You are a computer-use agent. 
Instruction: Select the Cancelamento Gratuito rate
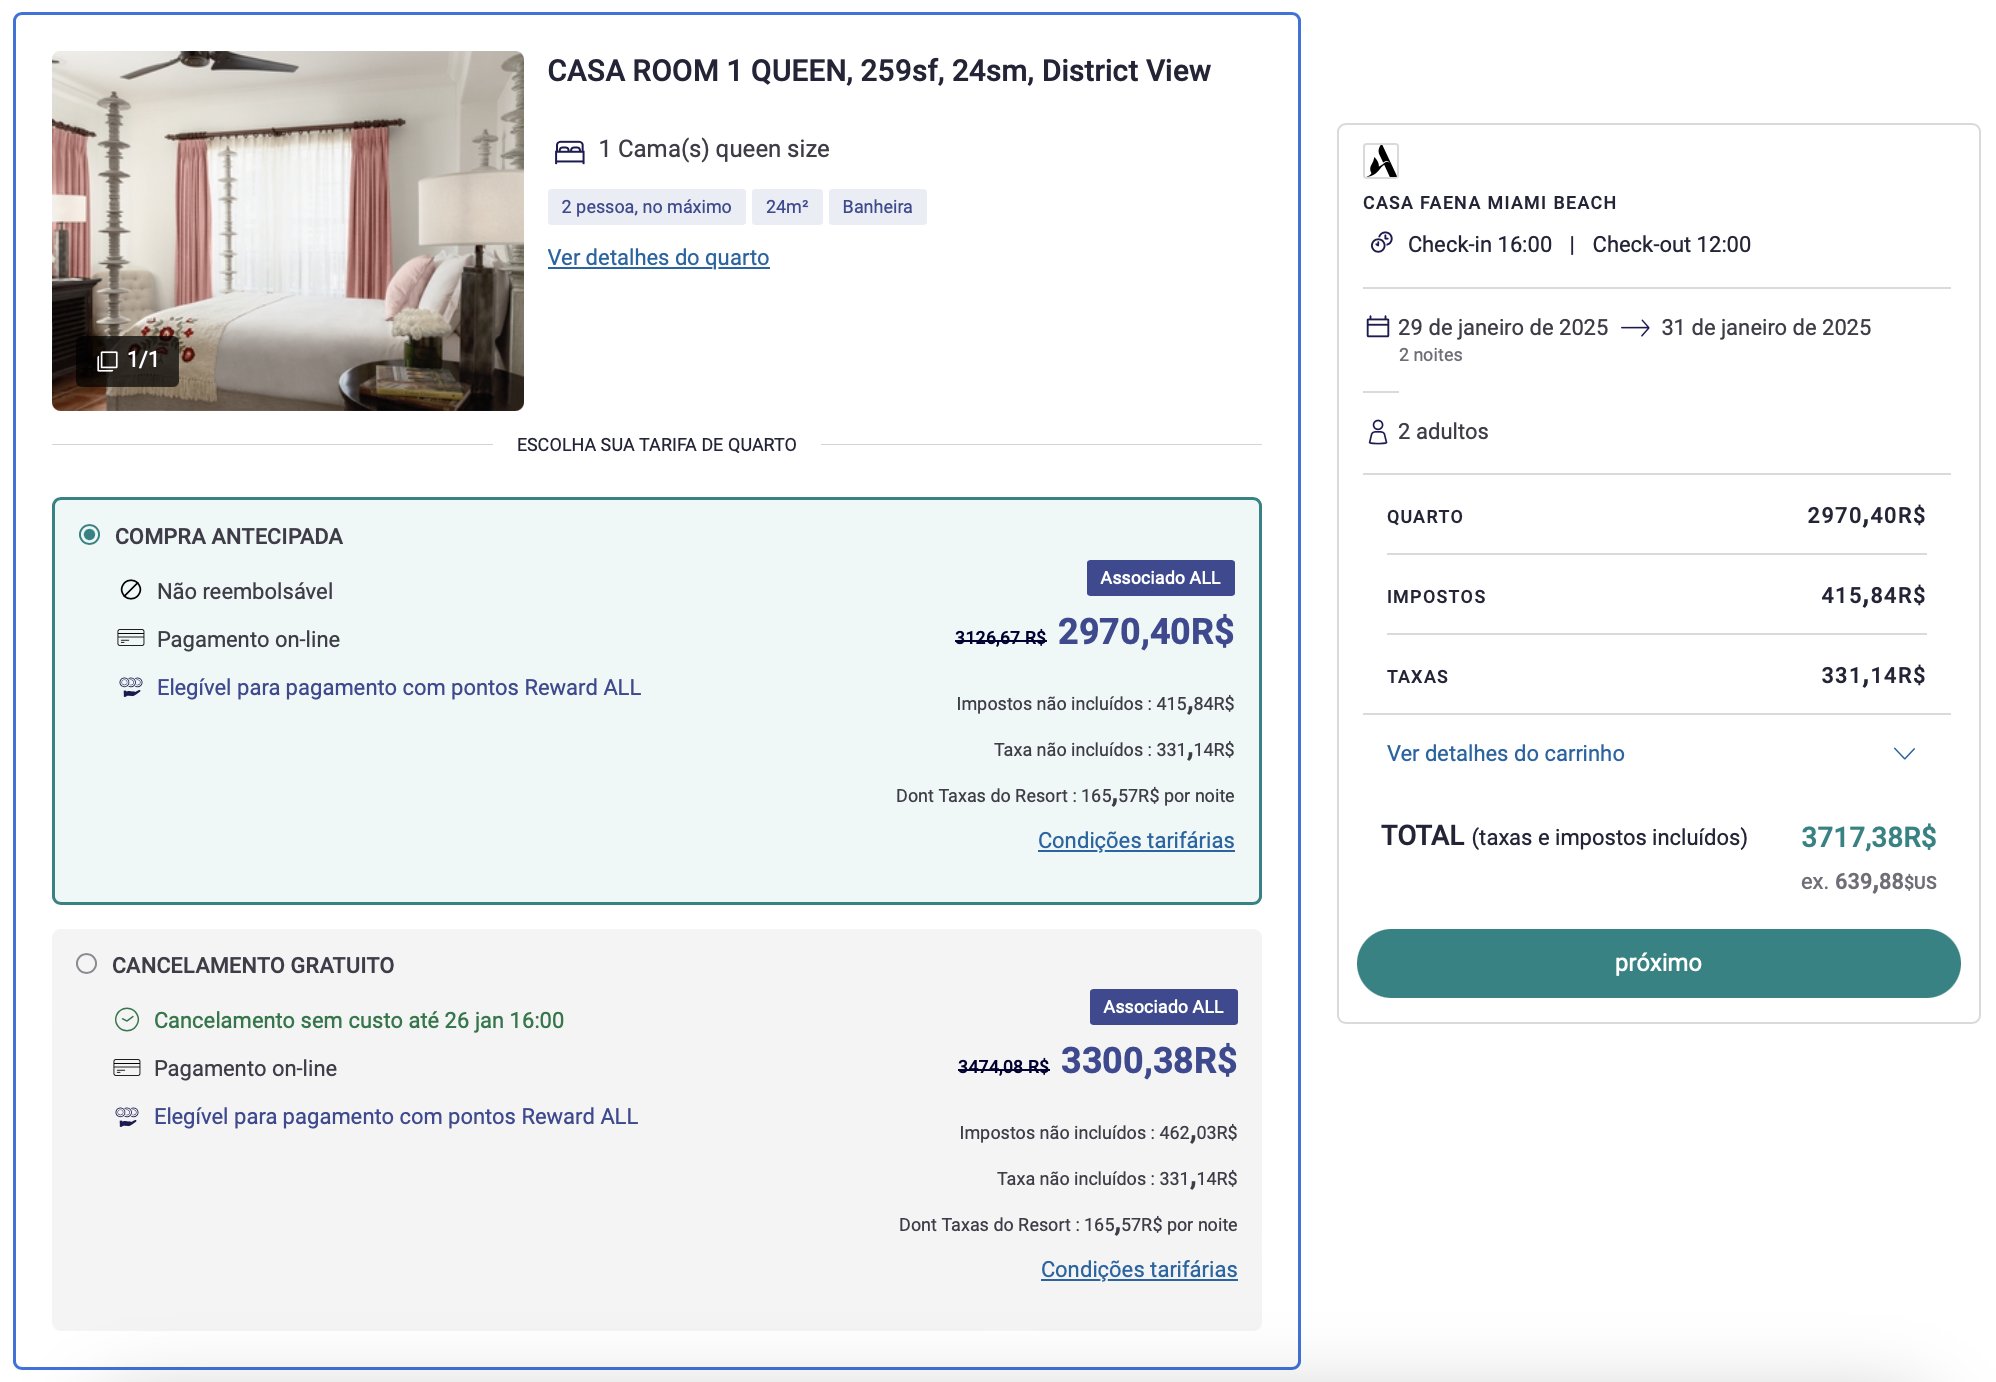(x=87, y=964)
